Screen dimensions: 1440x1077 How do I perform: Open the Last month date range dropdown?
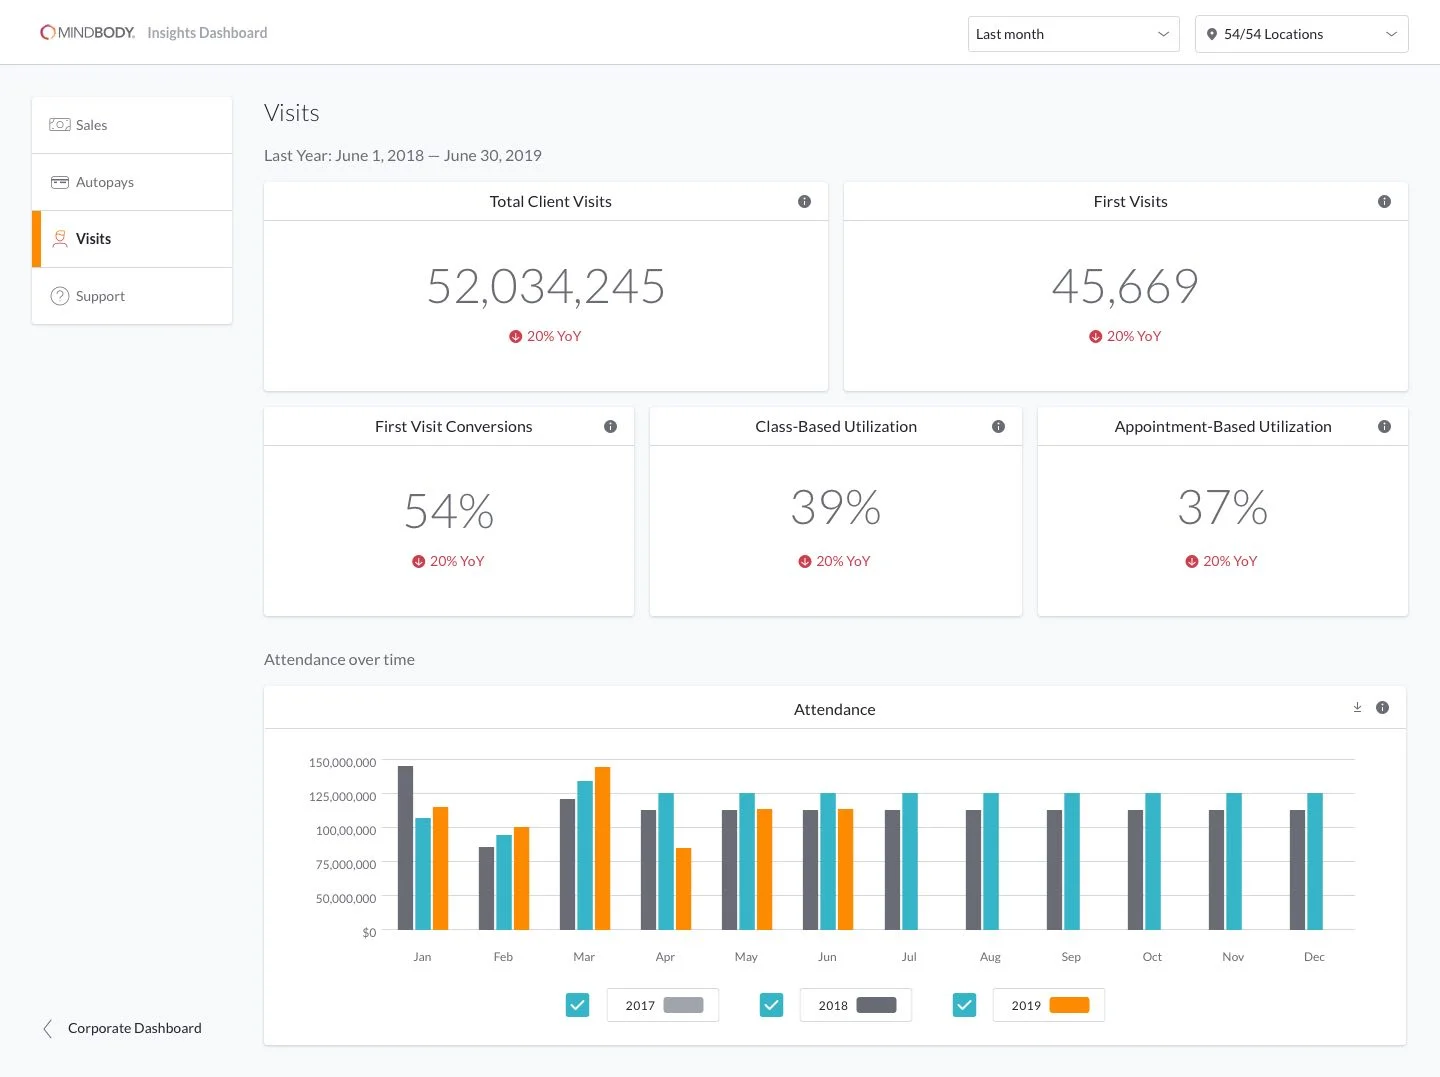(x=1073, y=34)
